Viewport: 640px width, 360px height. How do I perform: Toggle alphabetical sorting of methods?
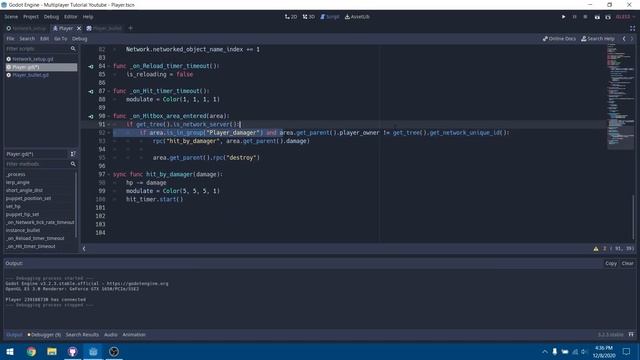[73, 154]
